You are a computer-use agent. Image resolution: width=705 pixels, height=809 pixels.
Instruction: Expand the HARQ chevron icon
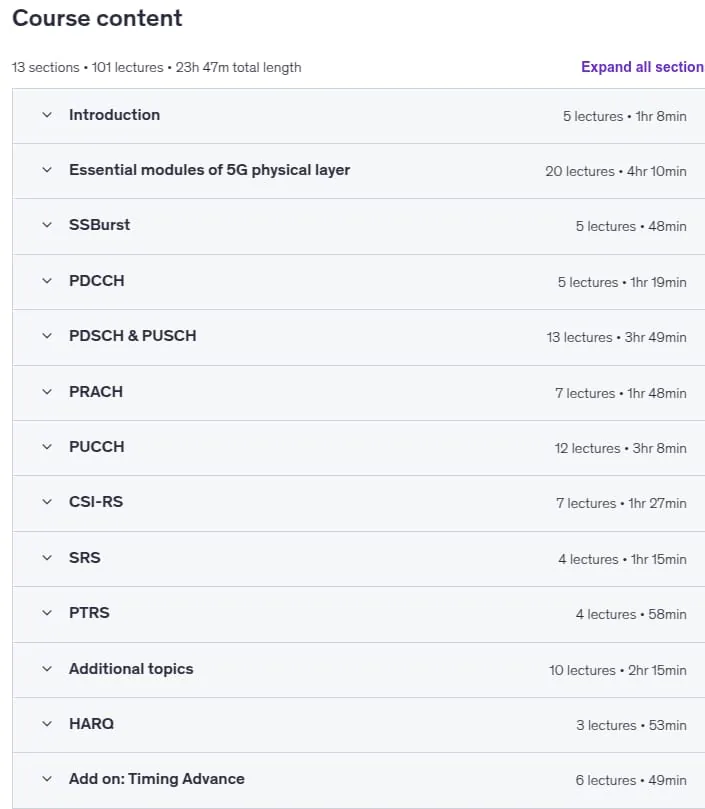pos(47,724)
